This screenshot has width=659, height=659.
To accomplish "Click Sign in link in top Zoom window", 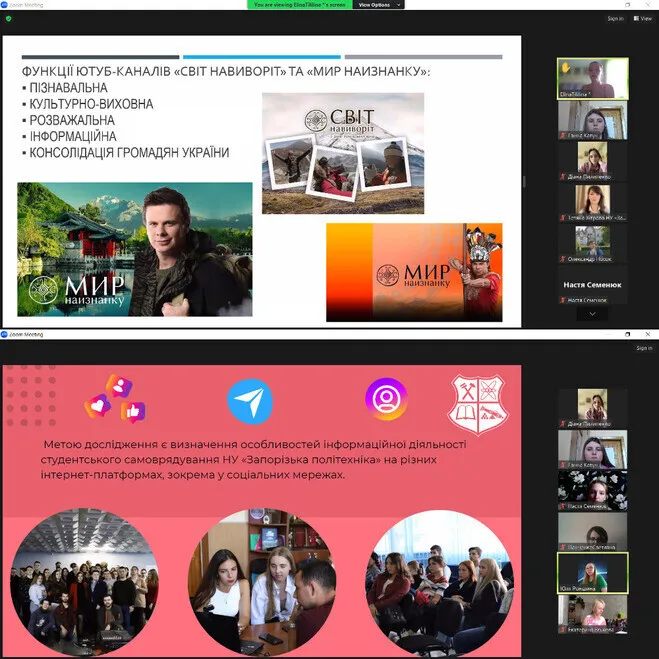I will coord(615,18).
